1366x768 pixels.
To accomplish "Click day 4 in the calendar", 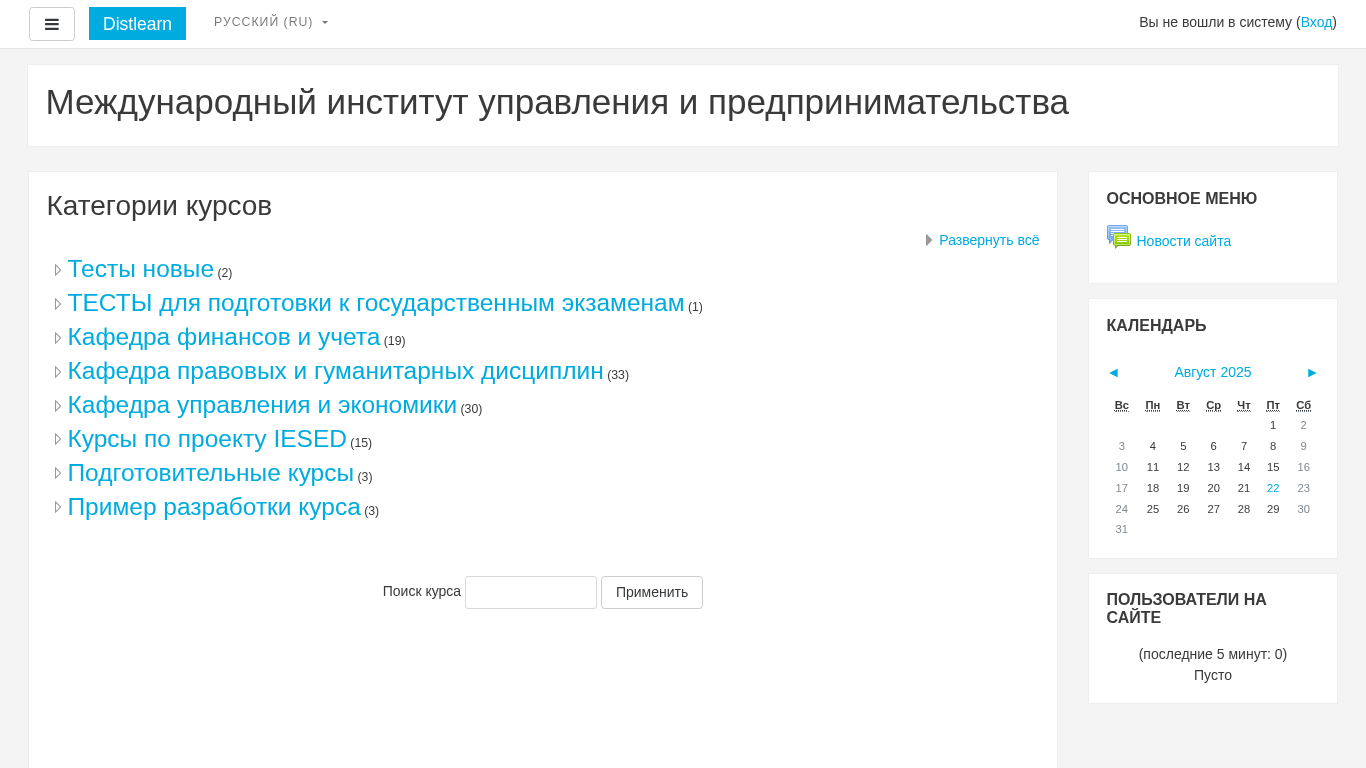I will [1153, 446].
